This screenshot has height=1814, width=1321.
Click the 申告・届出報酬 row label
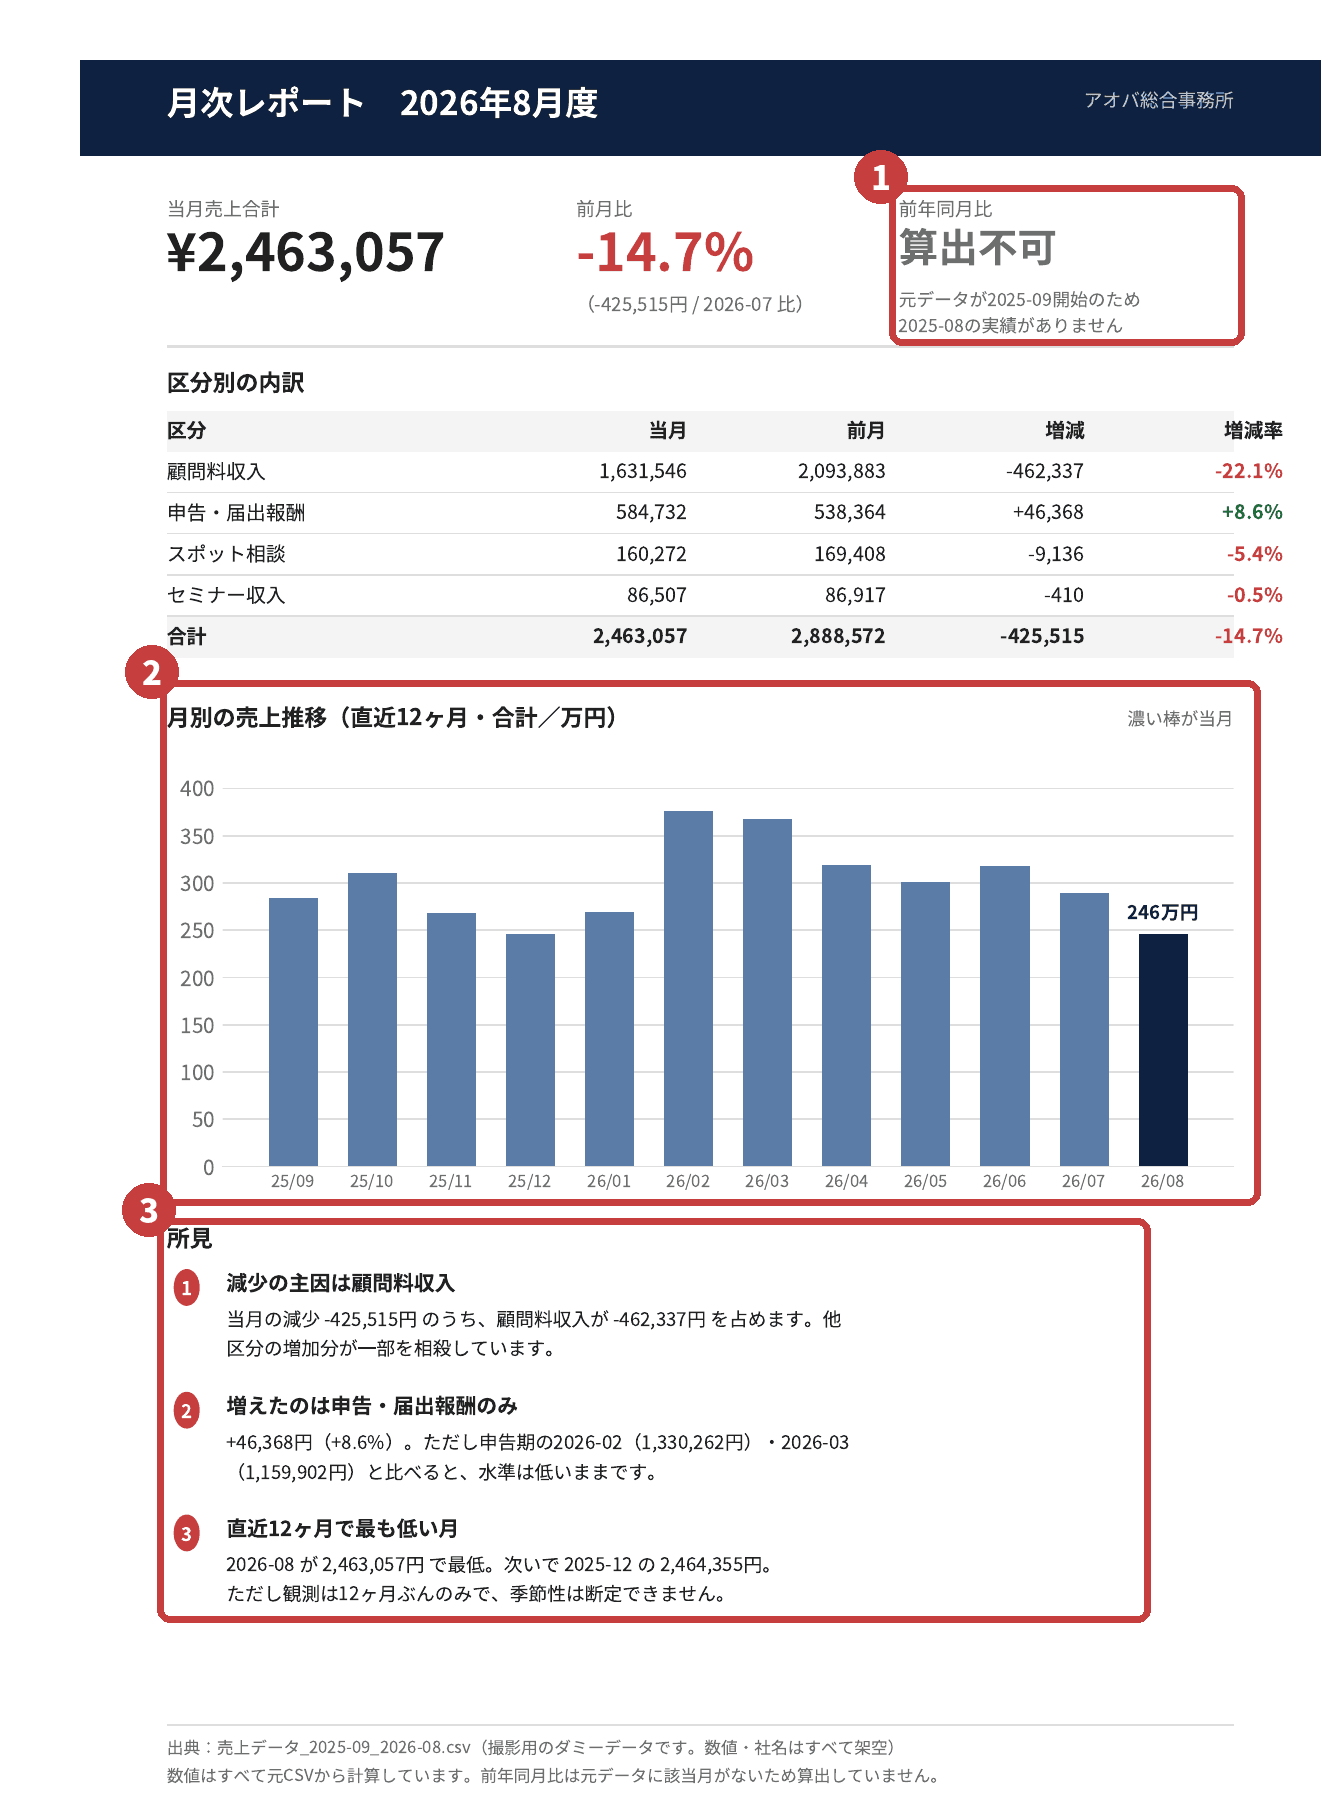coord(236,513)
